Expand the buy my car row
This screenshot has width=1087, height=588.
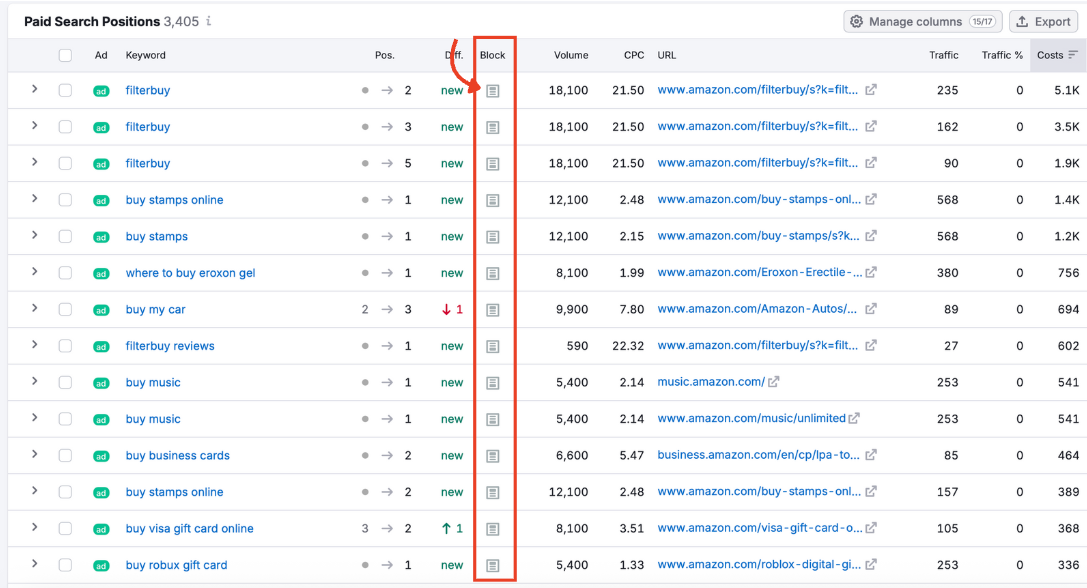[34, 309]
